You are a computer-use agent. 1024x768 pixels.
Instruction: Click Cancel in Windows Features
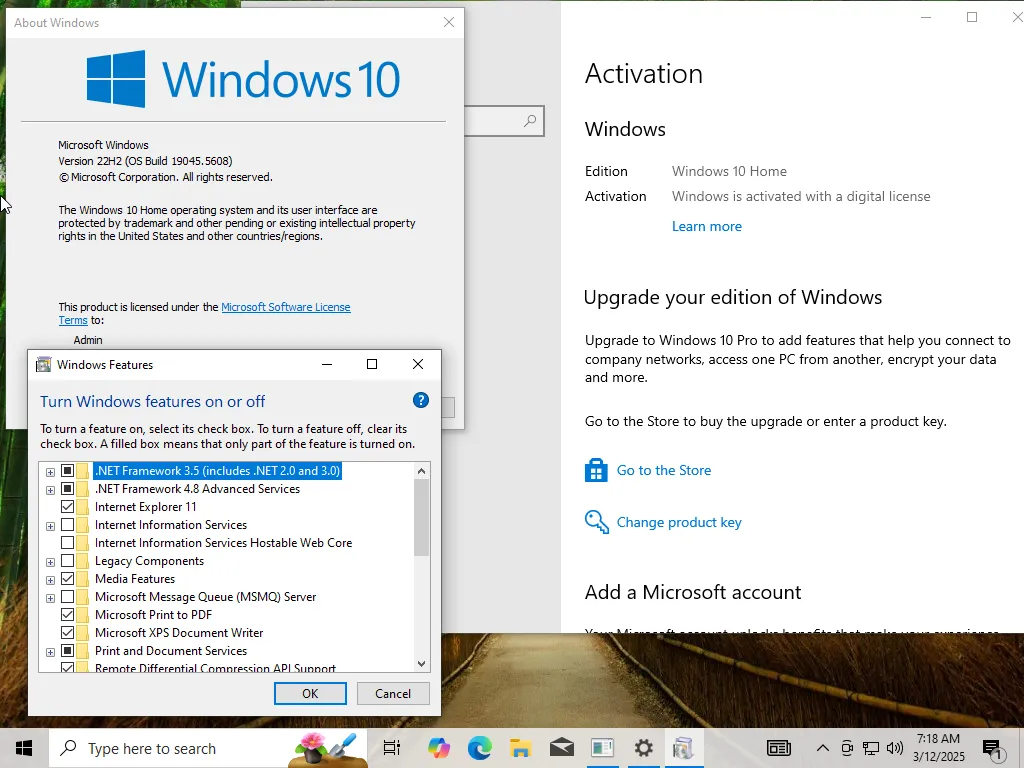[393, 694]
